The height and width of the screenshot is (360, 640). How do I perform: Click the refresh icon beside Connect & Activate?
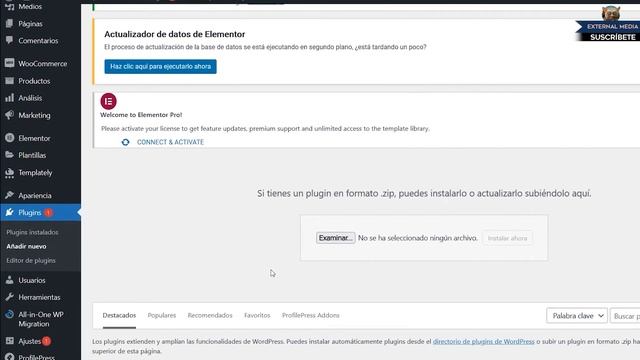point(125,142)
